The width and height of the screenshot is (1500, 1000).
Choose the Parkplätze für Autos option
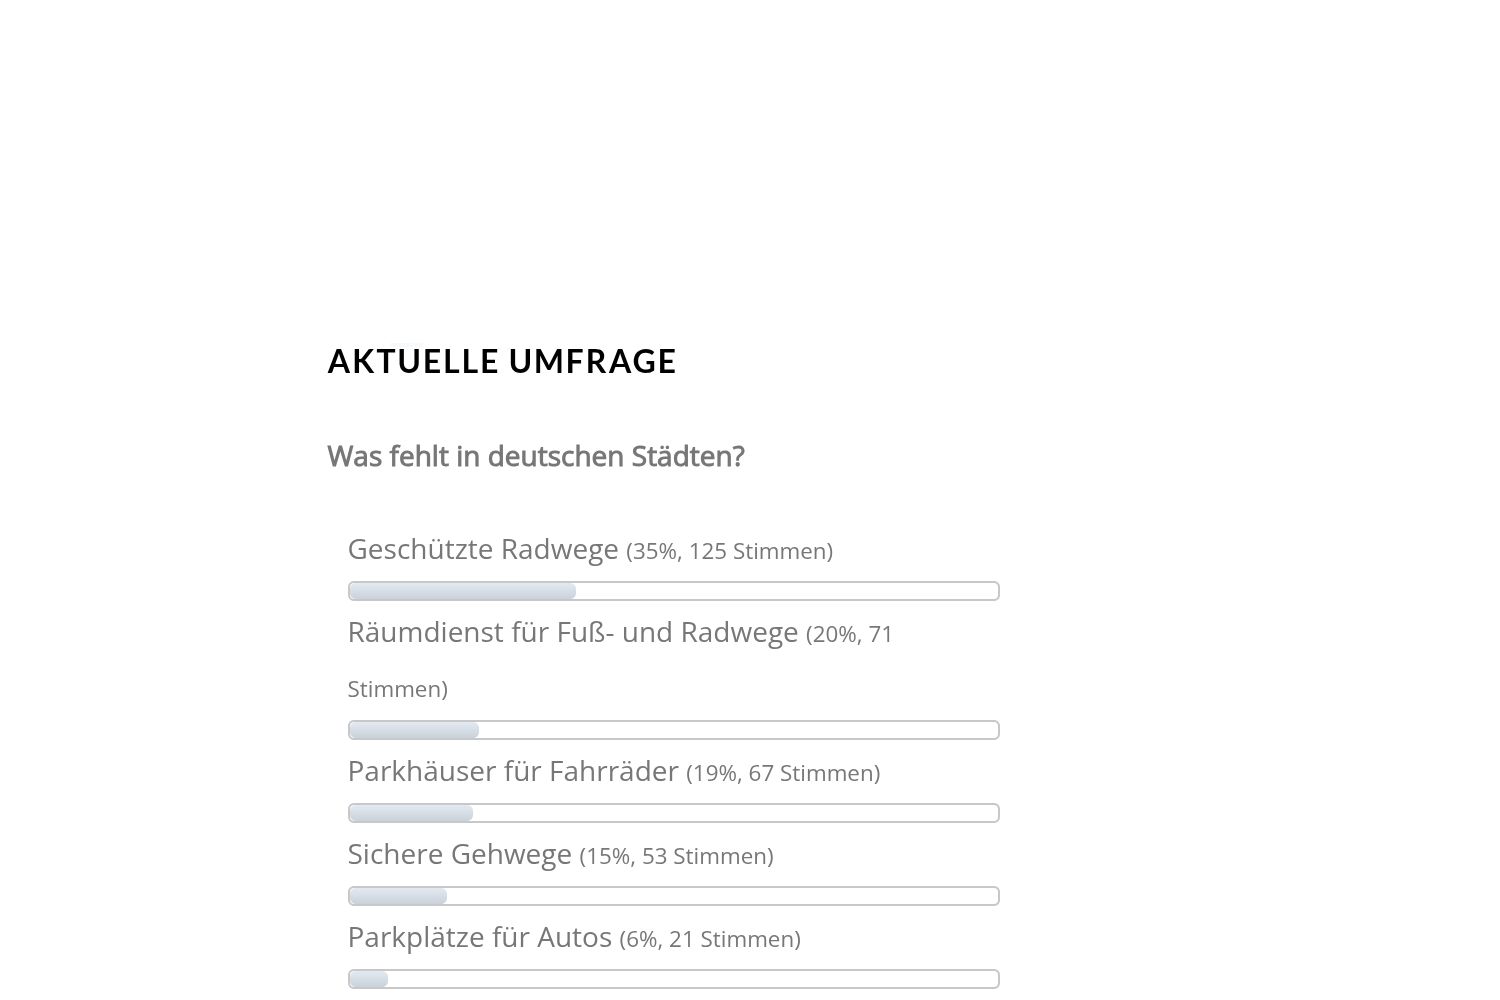click(x=480, y=937)
